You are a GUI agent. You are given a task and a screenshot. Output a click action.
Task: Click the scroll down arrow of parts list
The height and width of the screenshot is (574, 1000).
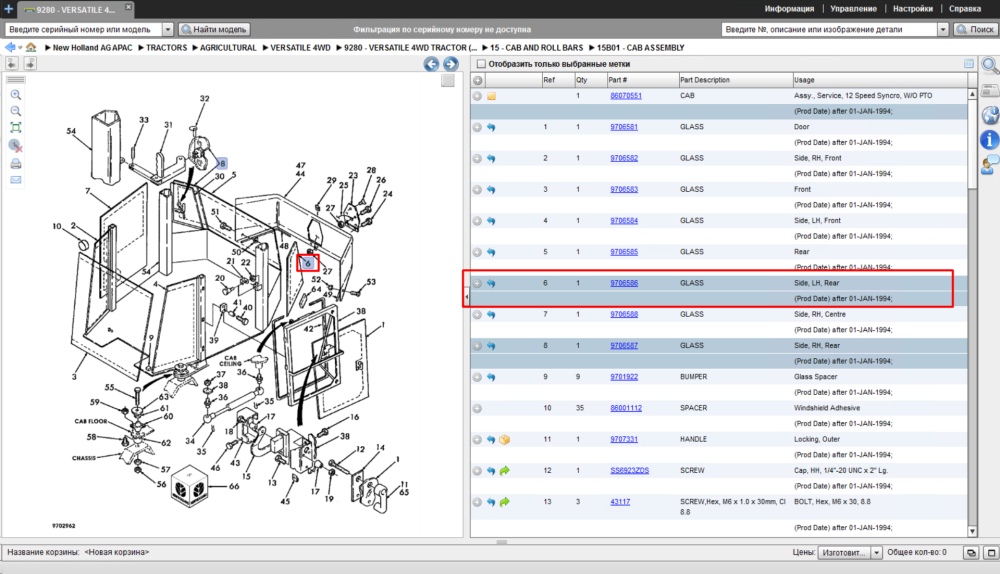pyautogui.click(x=973, y=531)
